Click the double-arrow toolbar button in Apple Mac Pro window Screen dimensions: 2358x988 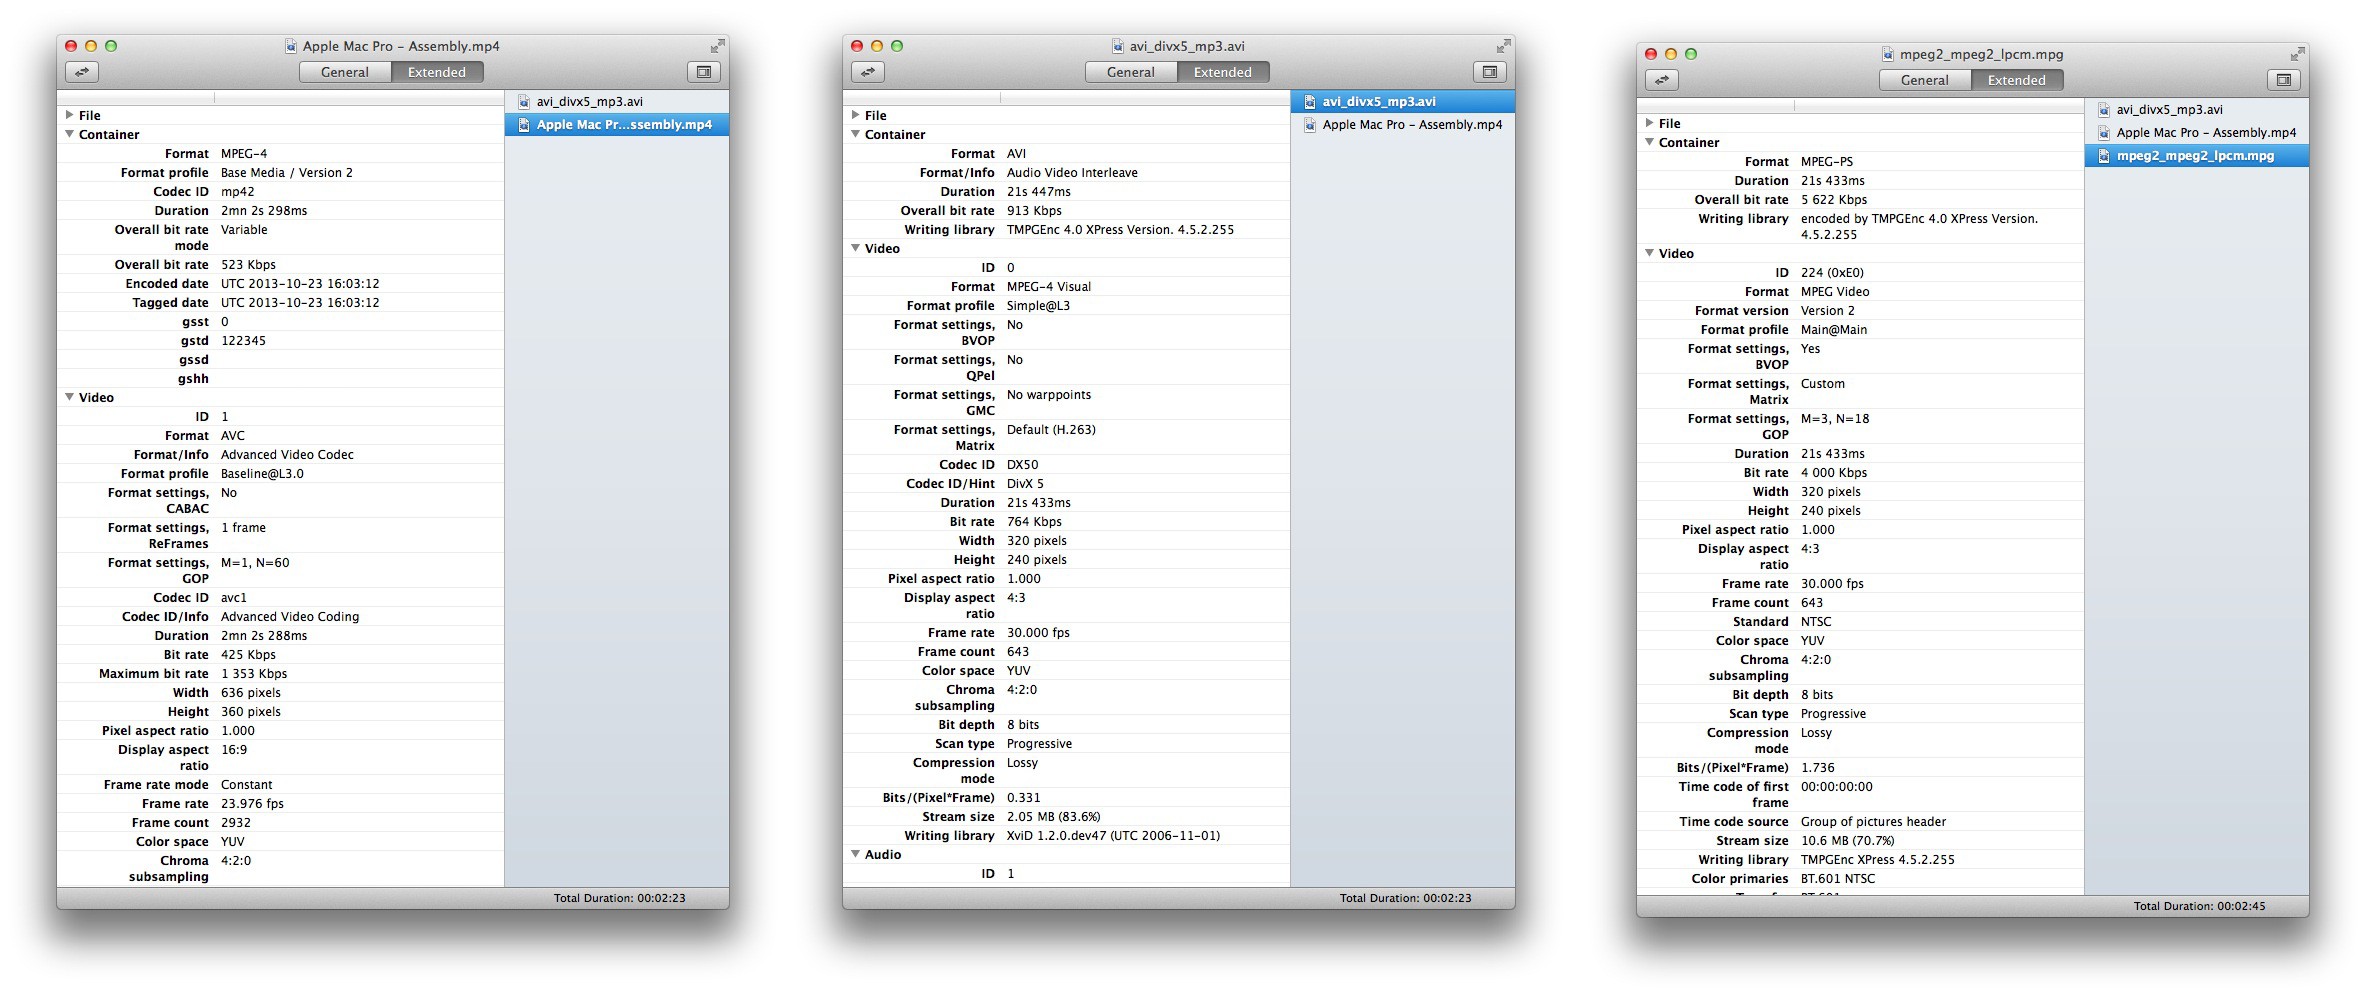(x=82, y=72)
